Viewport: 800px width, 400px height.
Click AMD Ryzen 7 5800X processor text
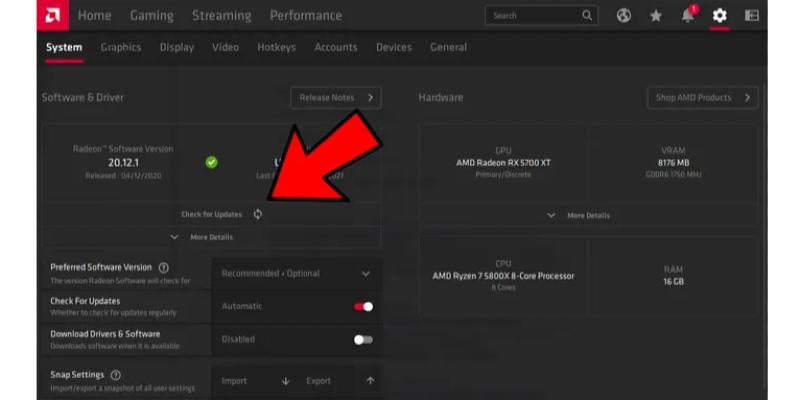pos(503,276)
